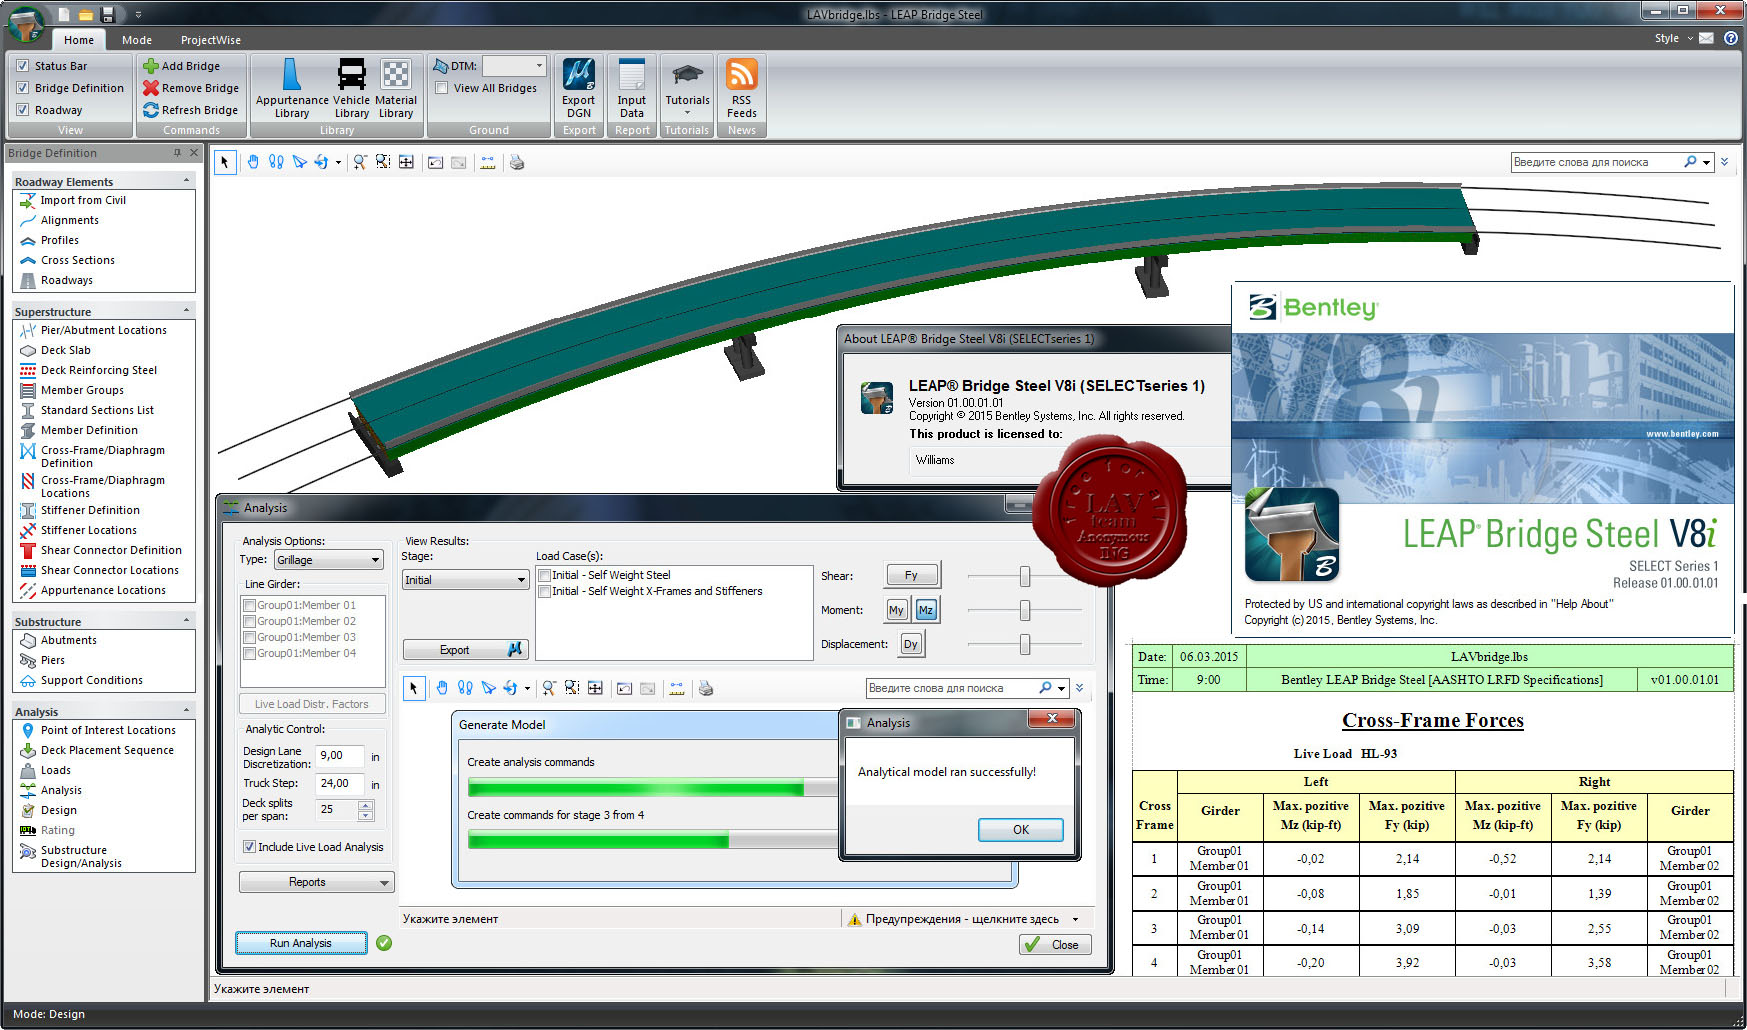This screenshot has height=1030, width=1747.
Task: Click My moment result button
Action: point(896,610)
